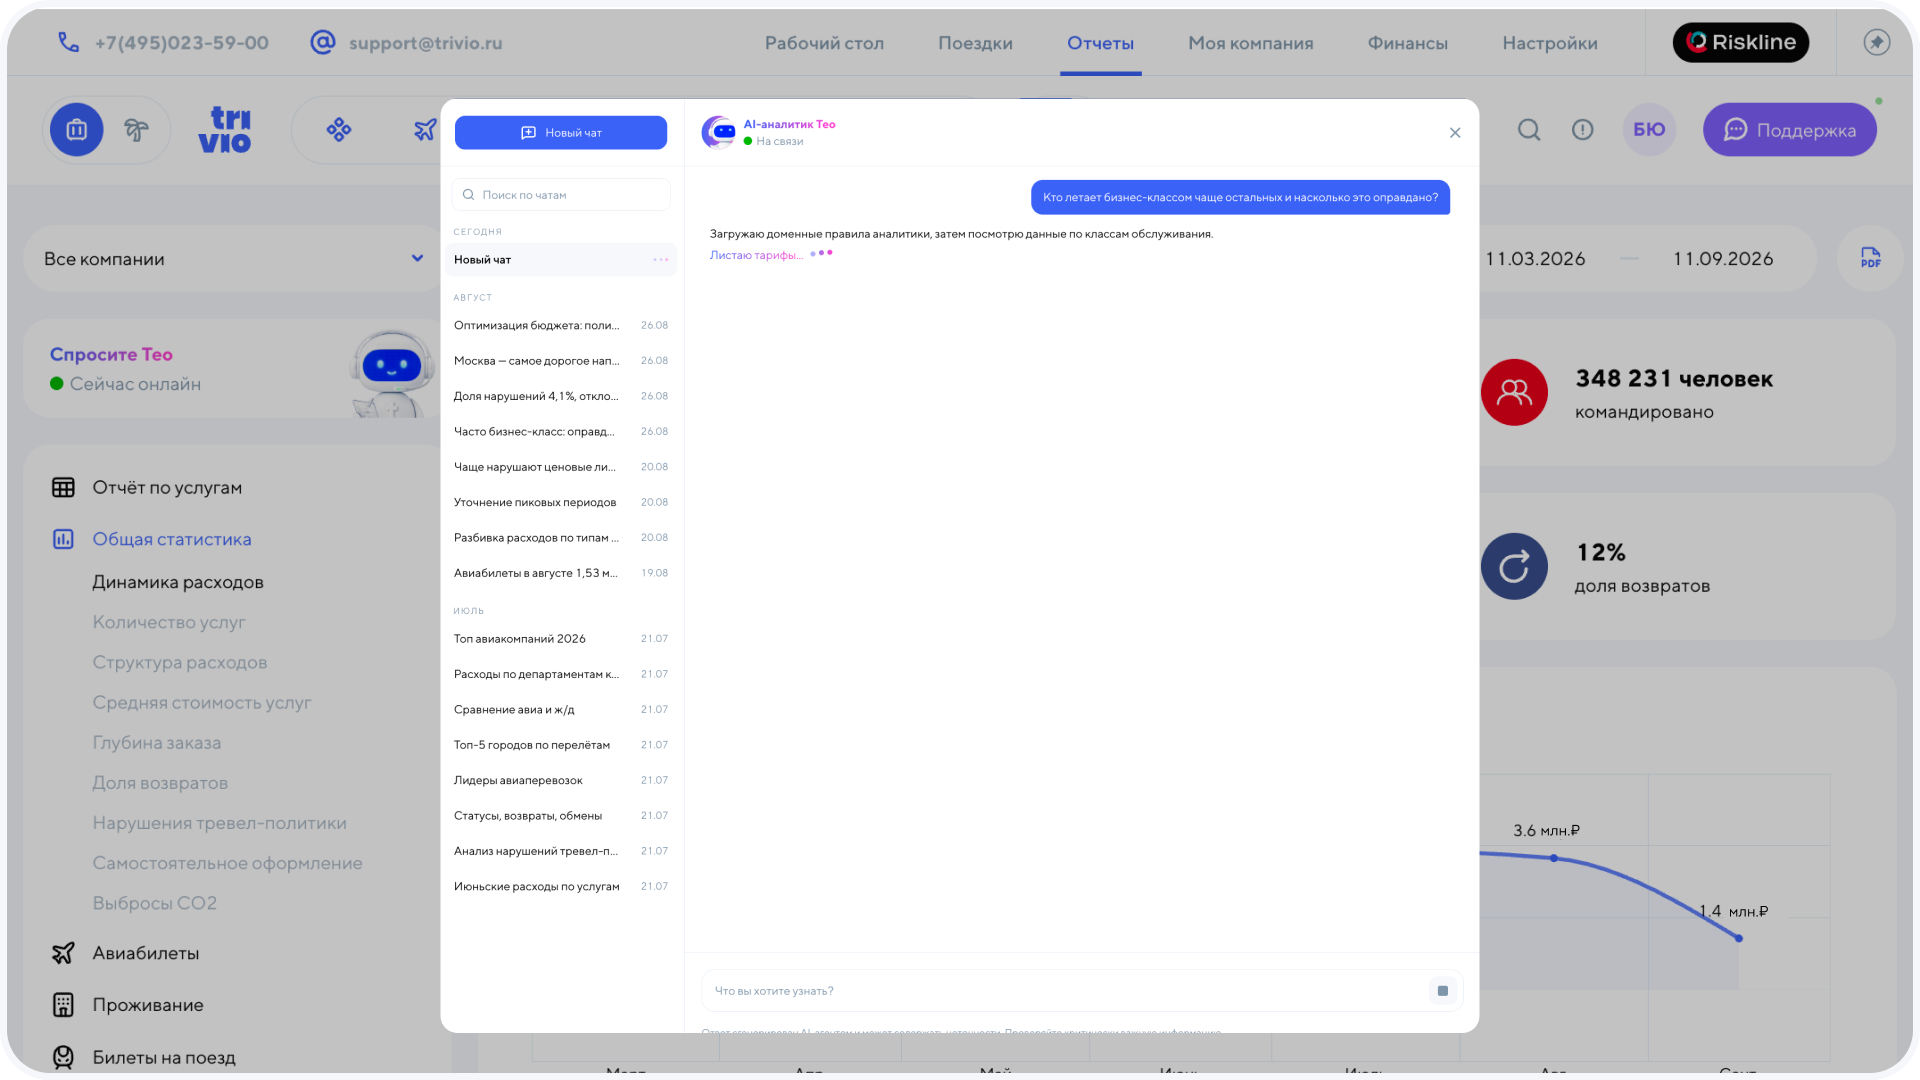Click the four-diamonds services icon

click(339, 129)
